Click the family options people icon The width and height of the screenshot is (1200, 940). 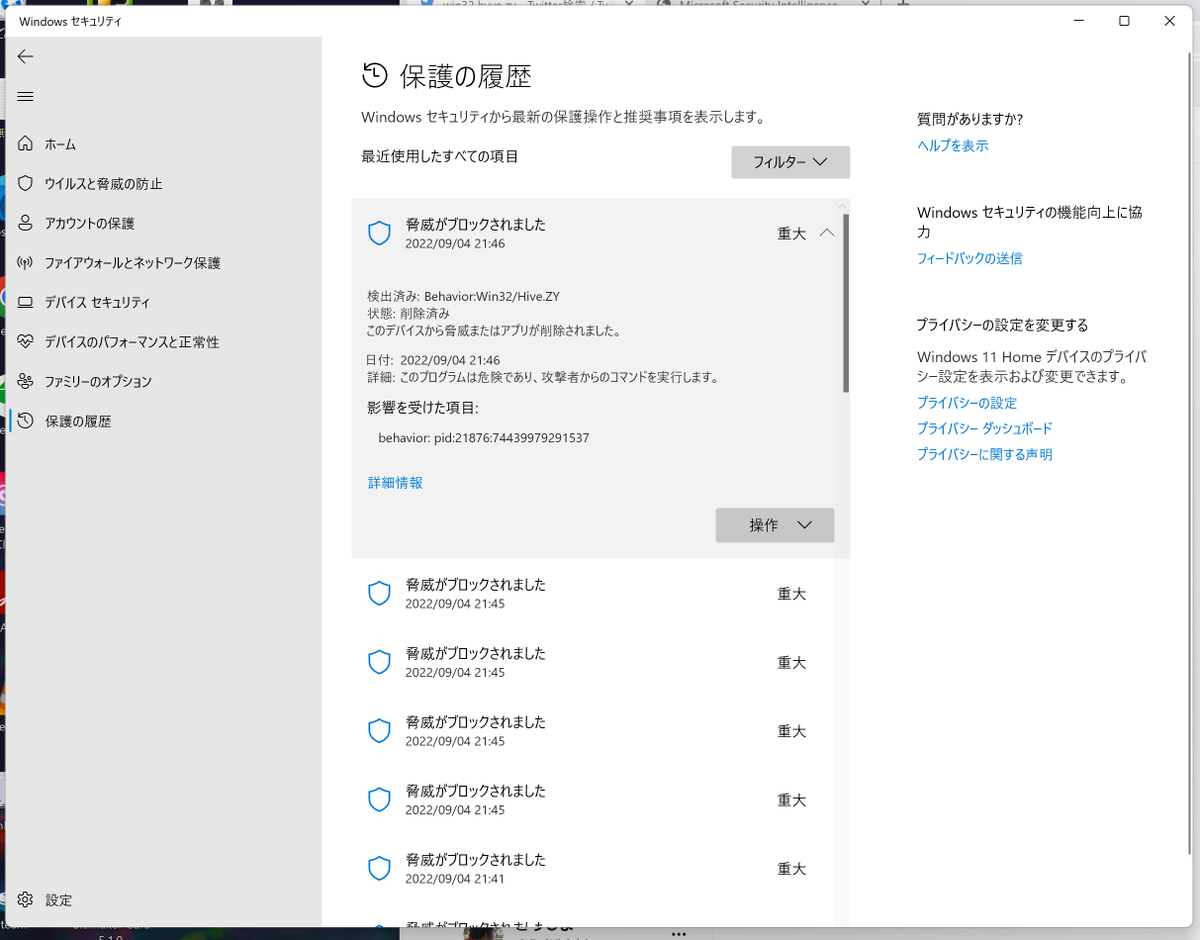tap(26, 381)
